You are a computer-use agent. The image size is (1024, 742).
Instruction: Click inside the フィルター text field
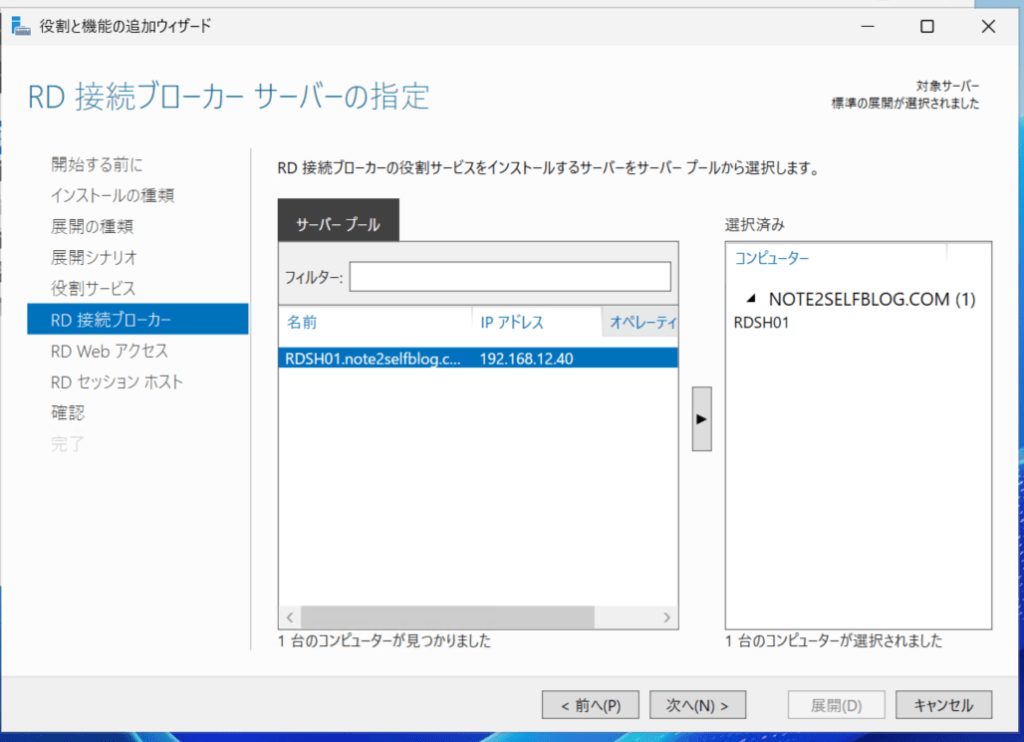509,277
